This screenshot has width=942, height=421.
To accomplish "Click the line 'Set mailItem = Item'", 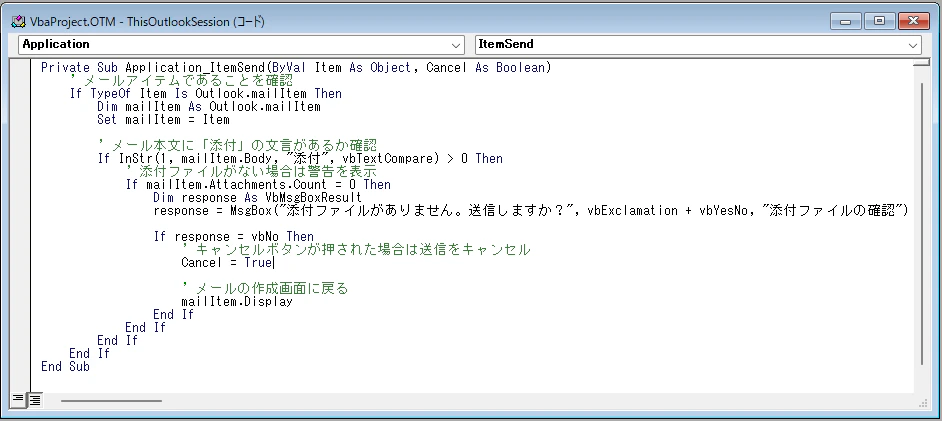I will click(163, 120).
